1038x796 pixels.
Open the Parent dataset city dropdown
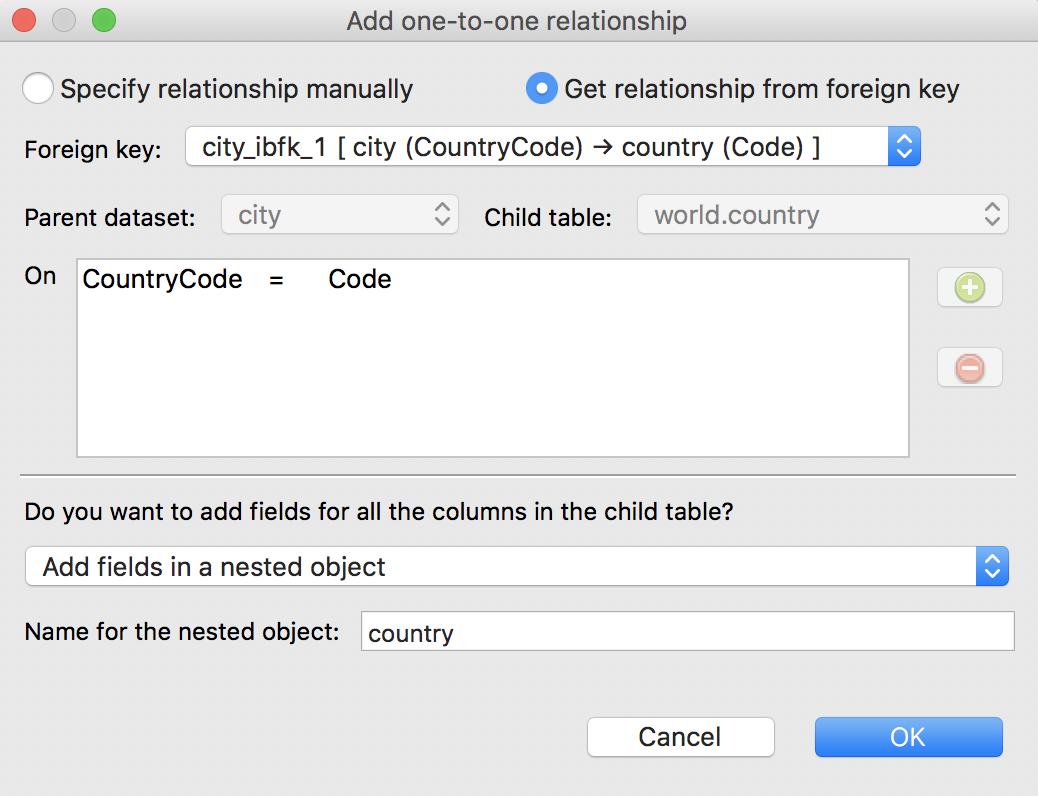[340, 215]
